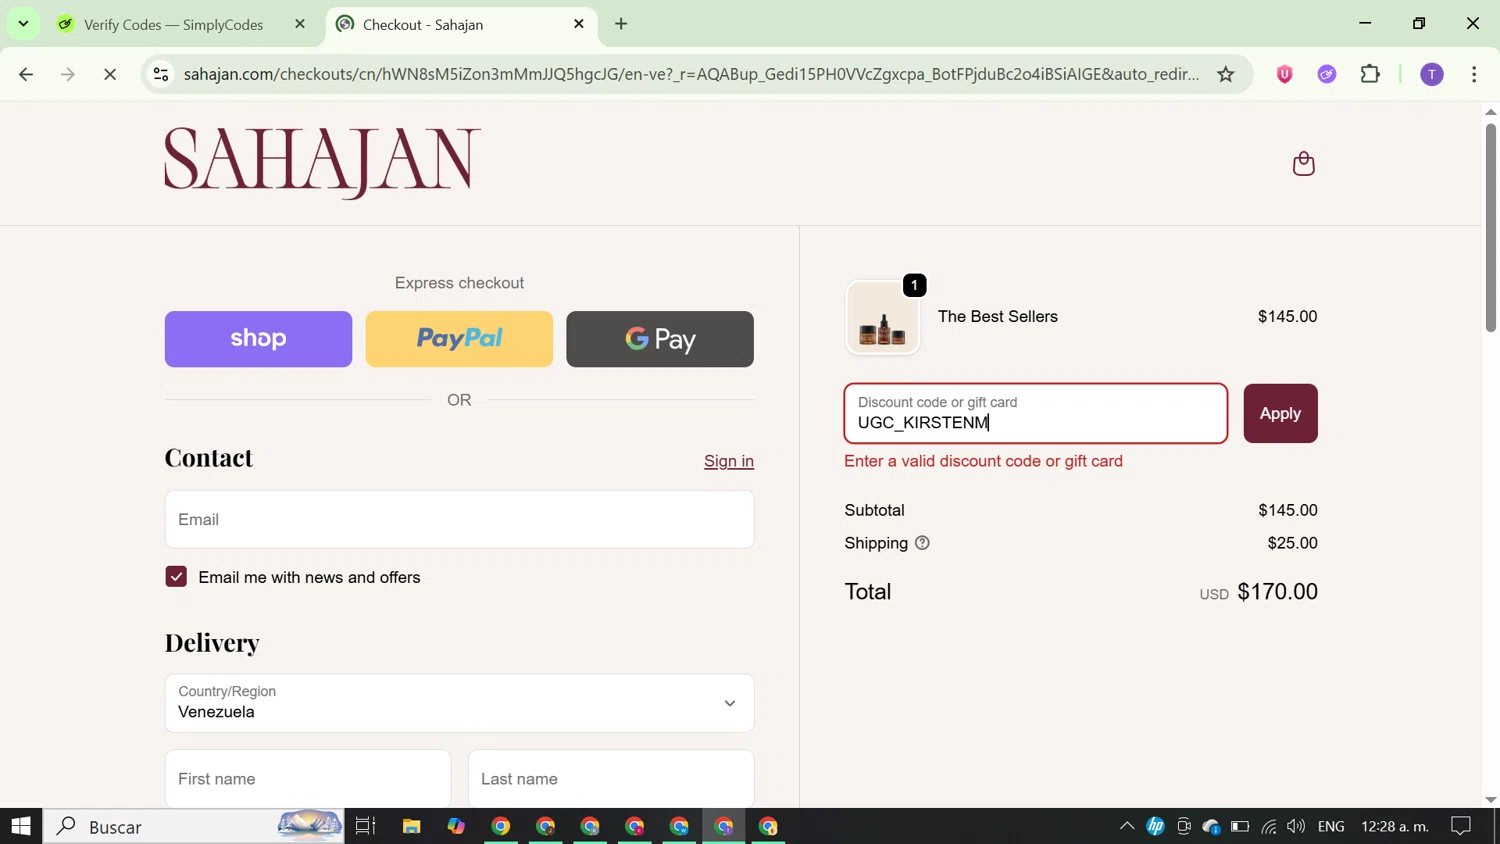Open the Wi-Fi network tray icon

(1269, 826)
